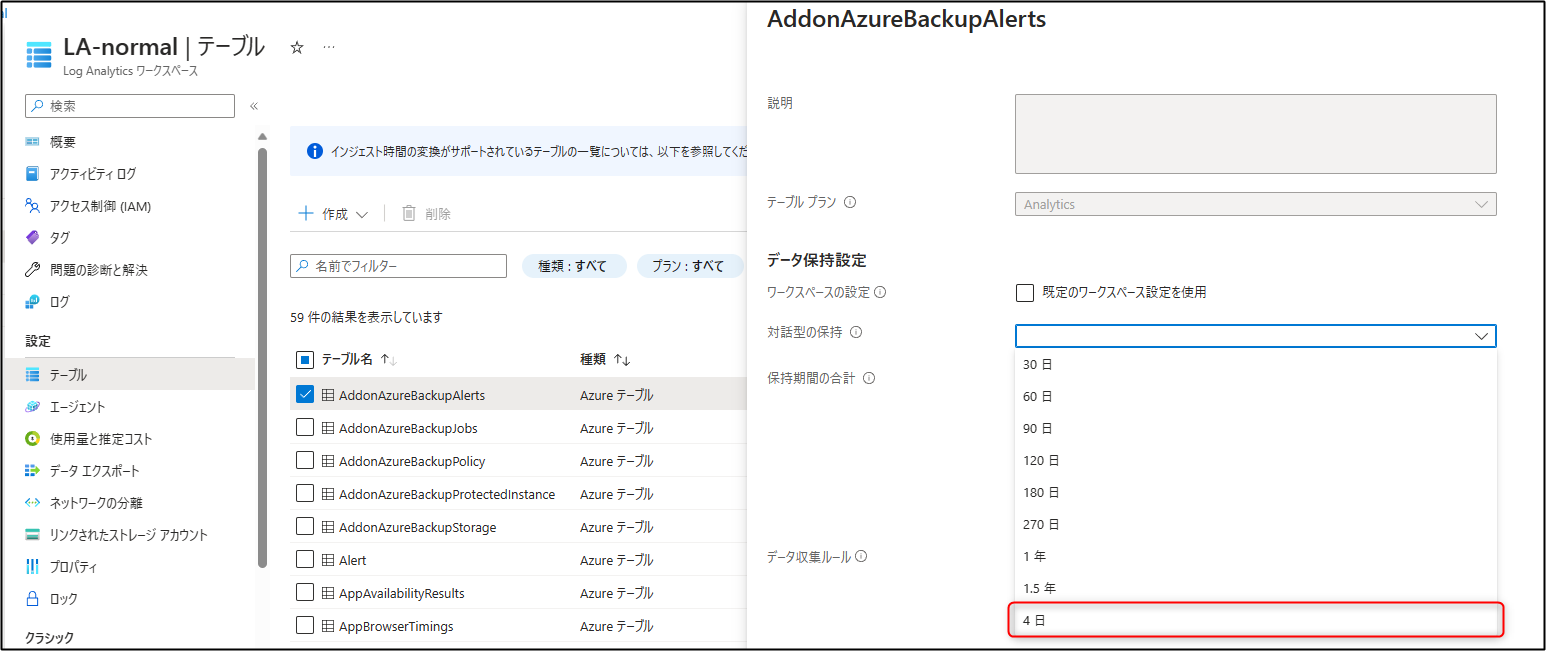The image size is (1546, 651).
Task: Toggle the select-all tables checkbox in header
Action: [306, 359]
